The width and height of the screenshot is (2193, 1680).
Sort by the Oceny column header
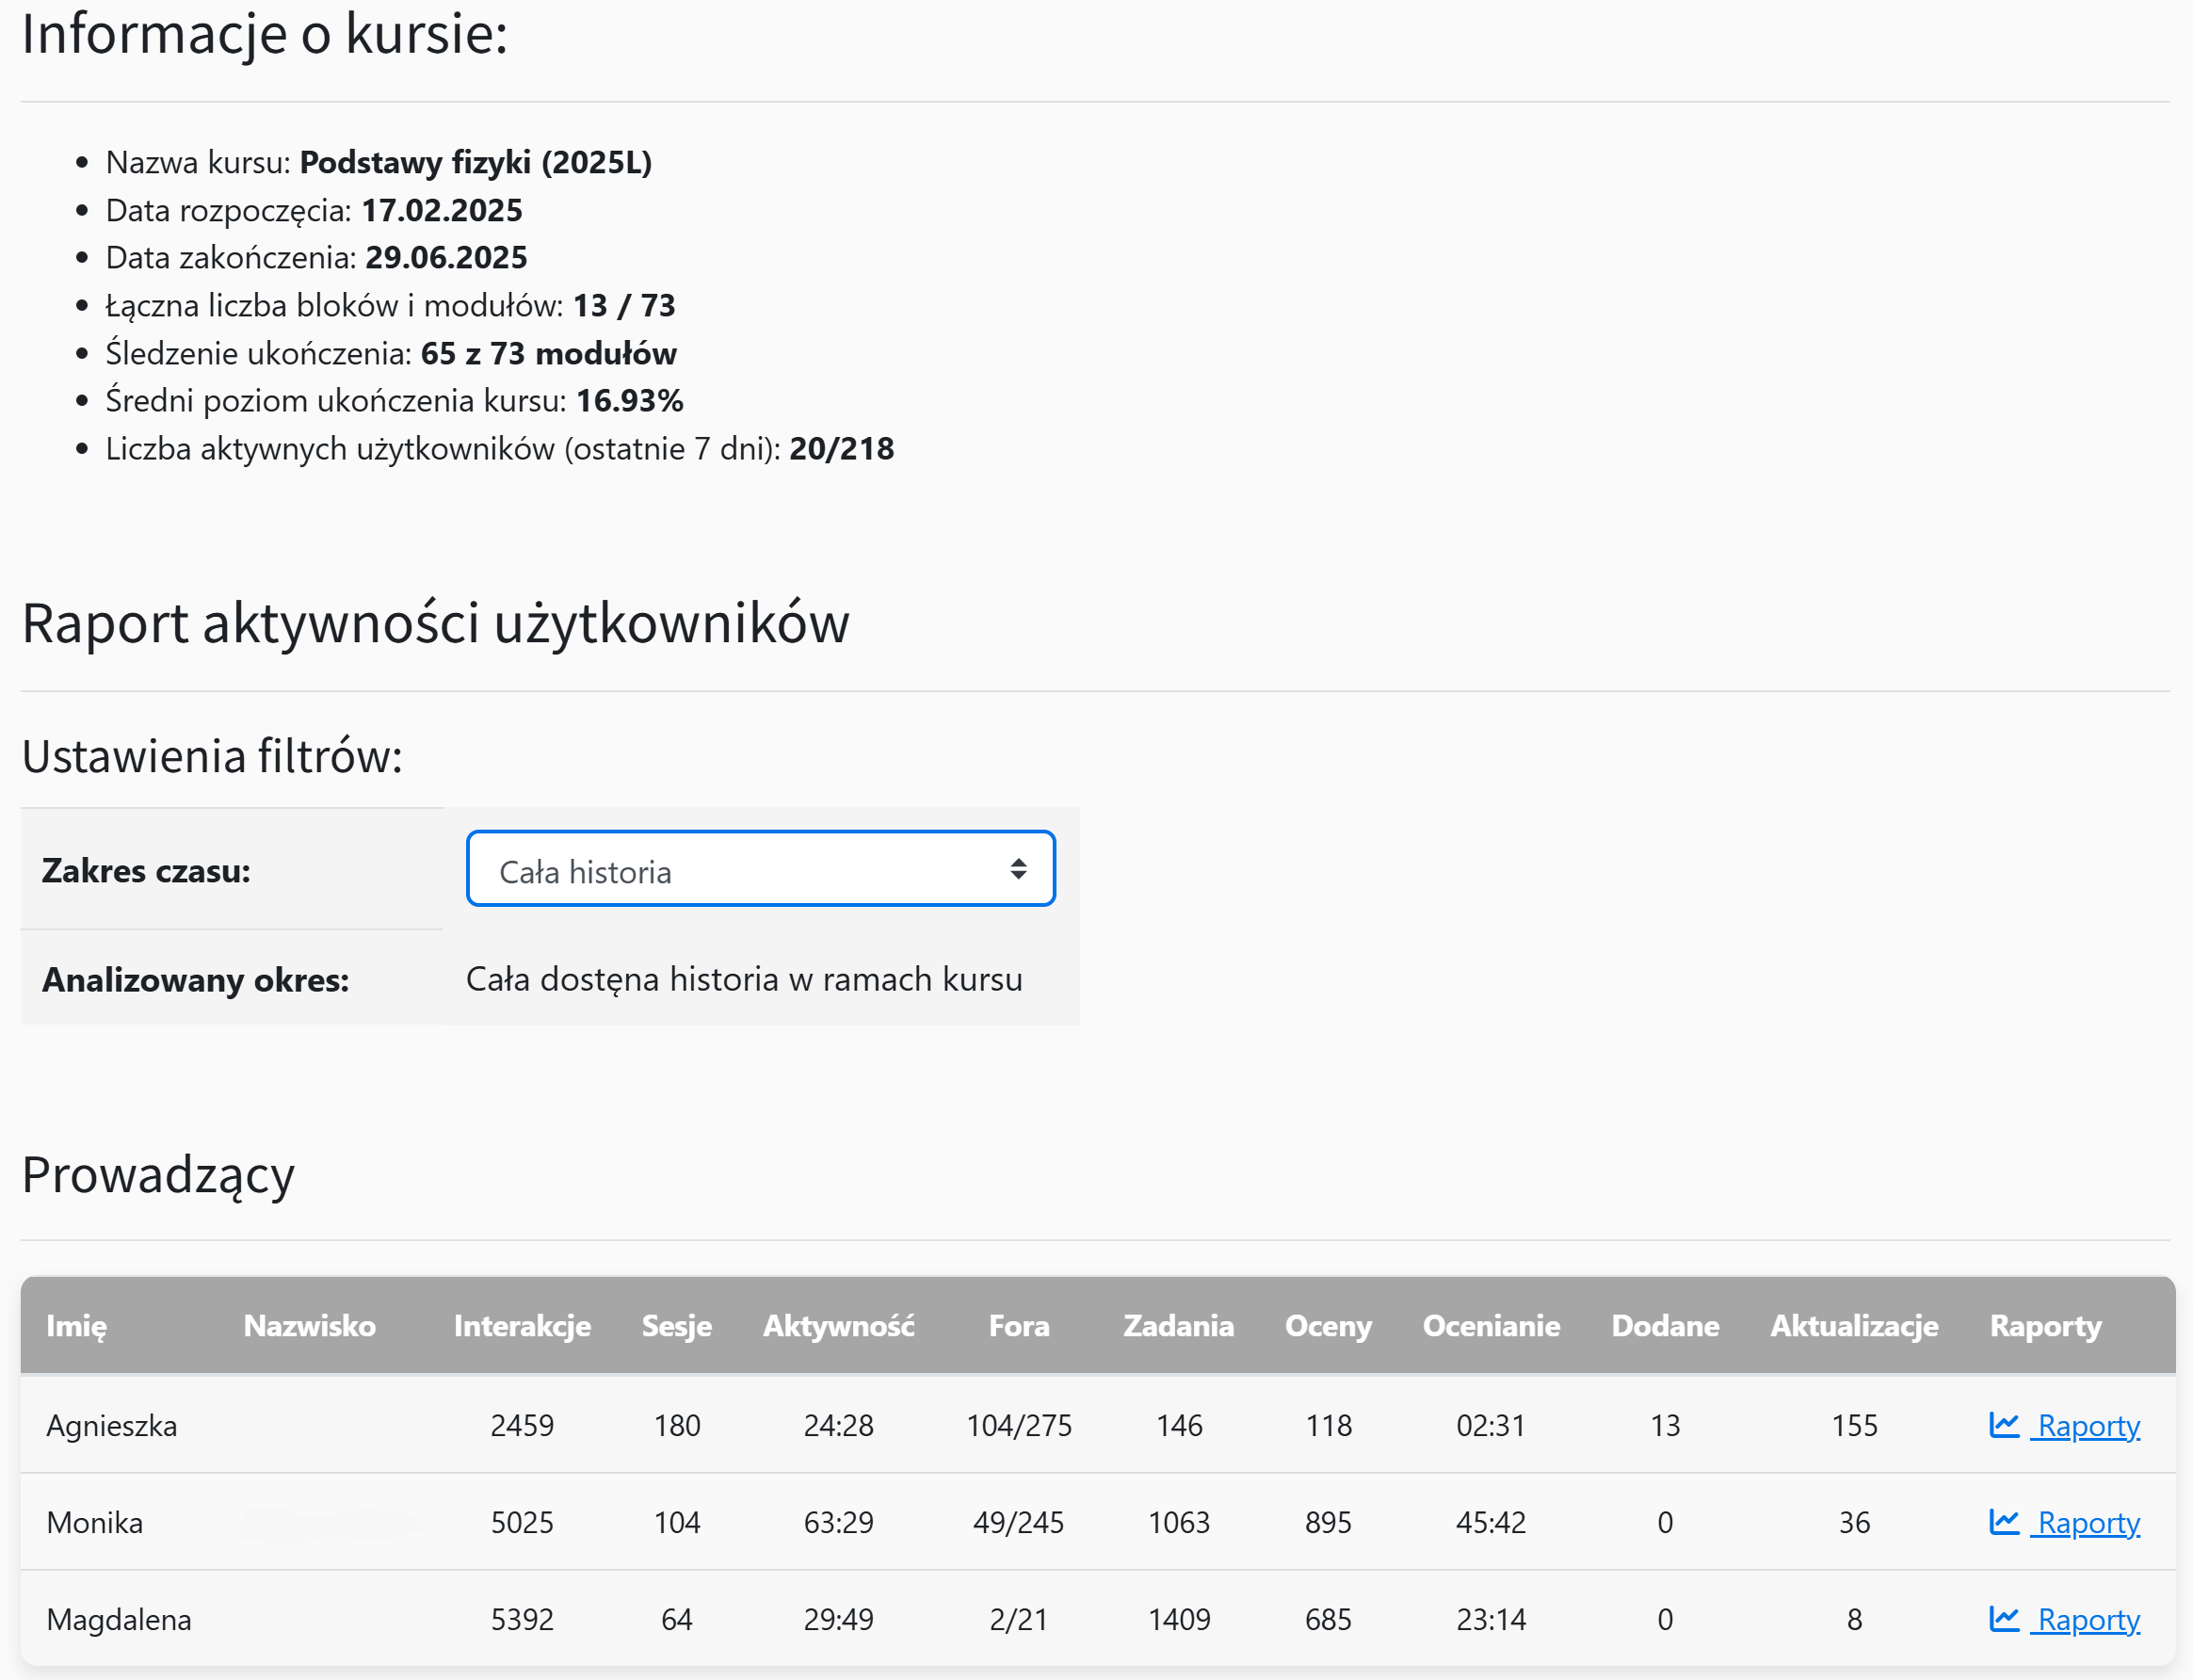point(1328,1326)
